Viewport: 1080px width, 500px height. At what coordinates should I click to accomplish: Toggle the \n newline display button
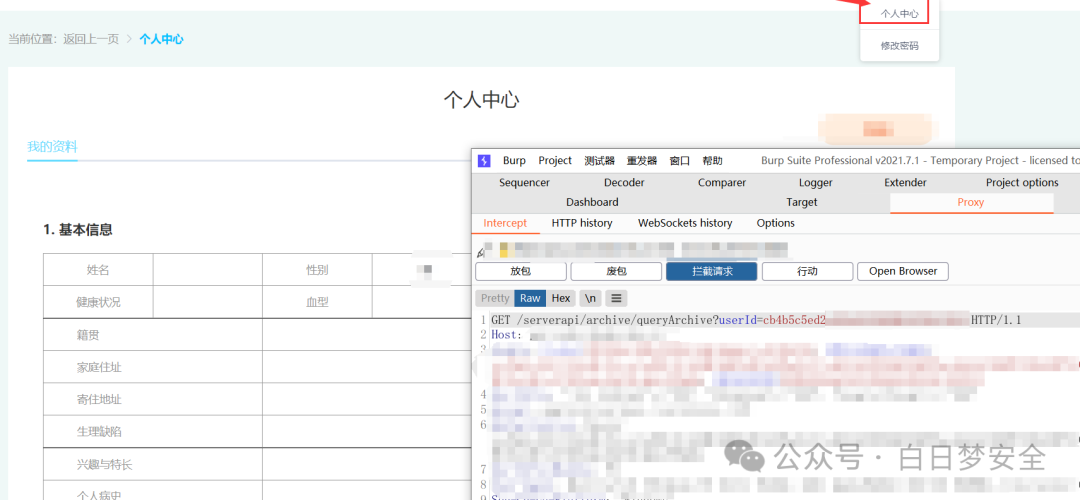pos(590,298)
